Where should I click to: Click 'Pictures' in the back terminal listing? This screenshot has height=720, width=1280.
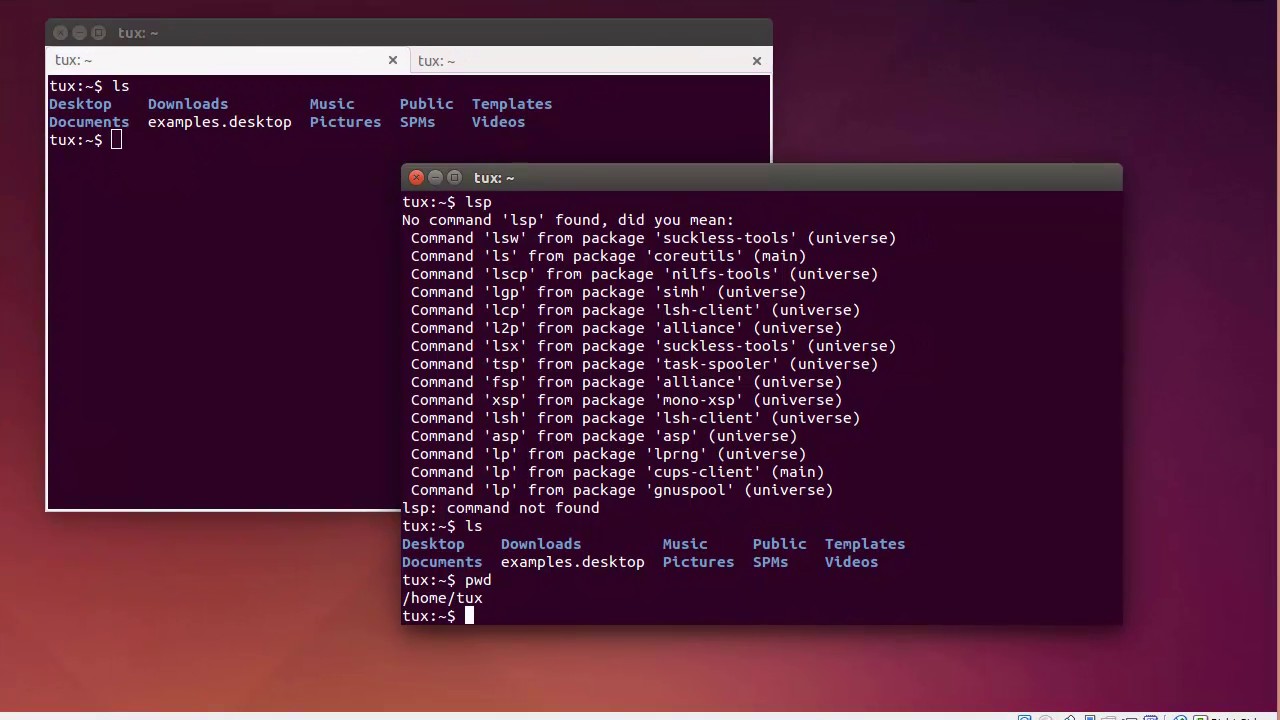click(x=345, y=122)
